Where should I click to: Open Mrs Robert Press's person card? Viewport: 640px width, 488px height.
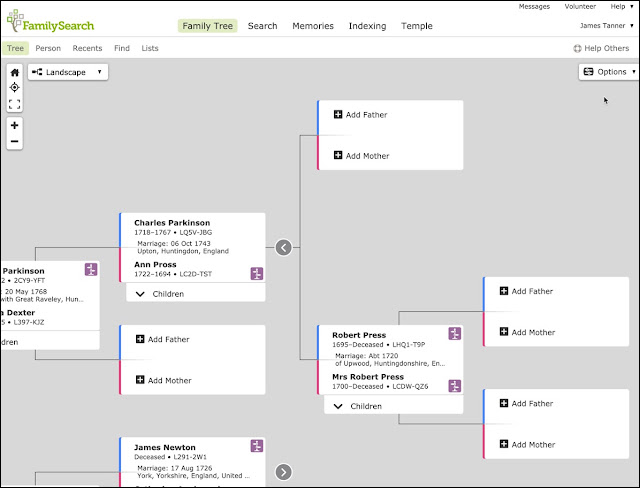point(368,377)
